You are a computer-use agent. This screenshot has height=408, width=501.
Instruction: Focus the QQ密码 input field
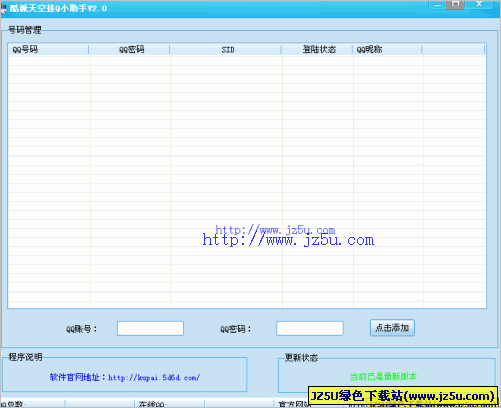(310, 328)
